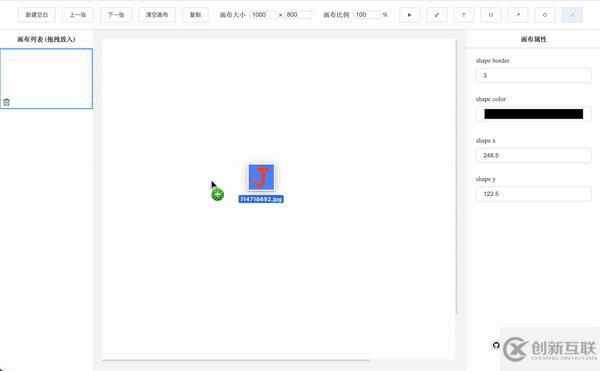
Task: Click the 画布属性 panel heading
Action: (x=533, y=39)
